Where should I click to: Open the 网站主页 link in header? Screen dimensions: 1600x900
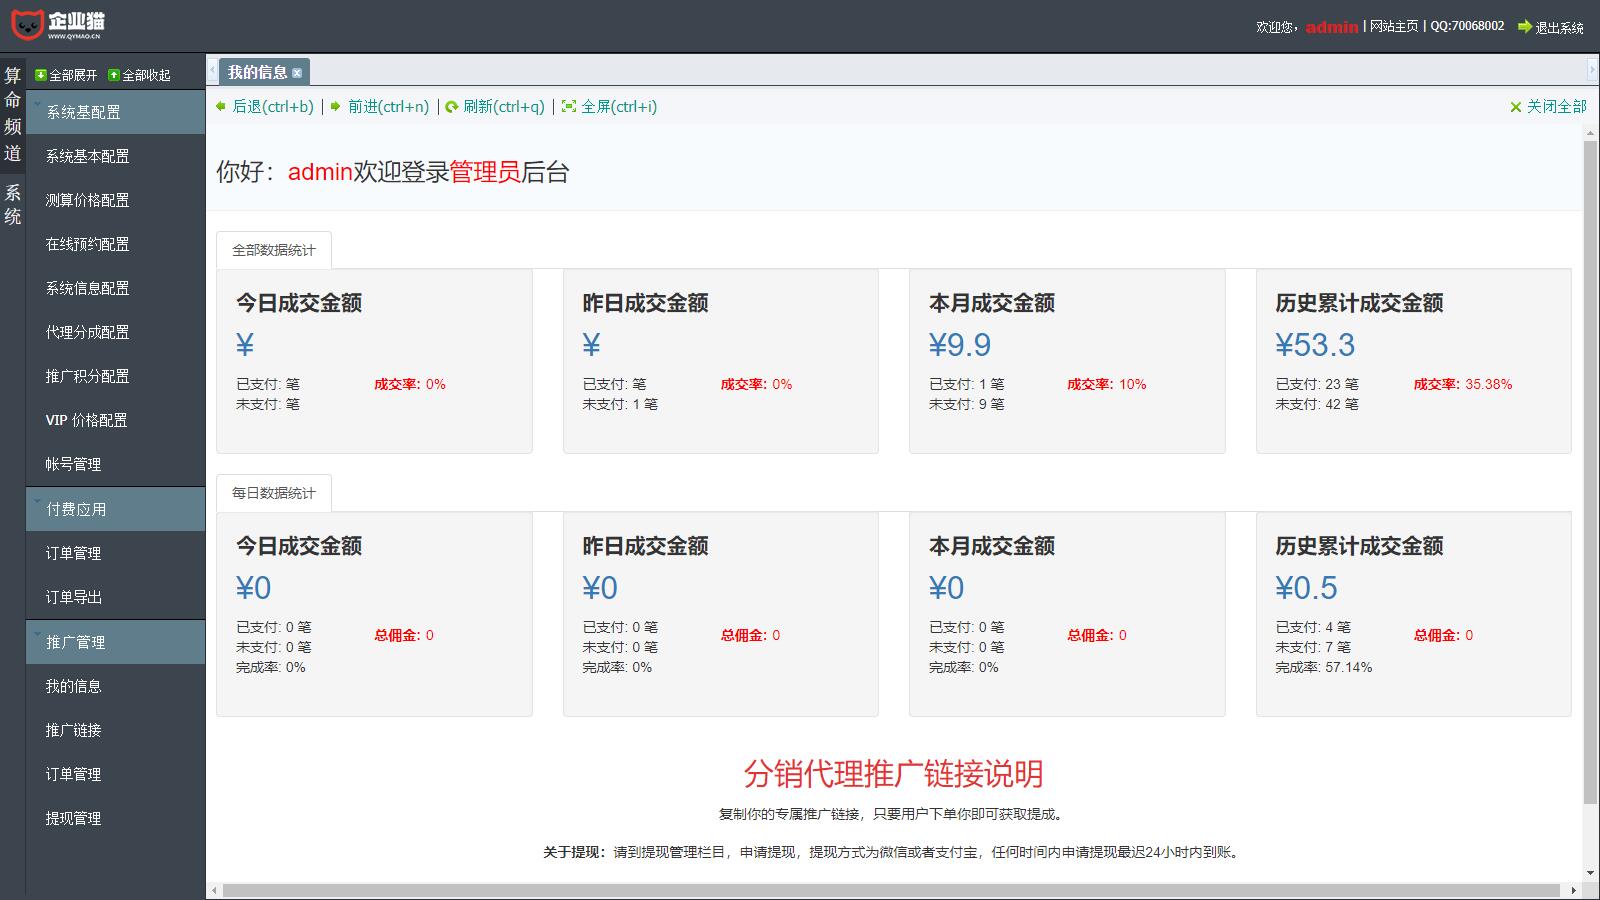(1393, 26)
